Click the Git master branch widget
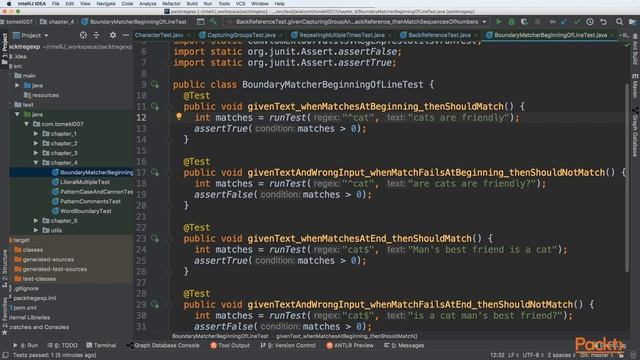Image resolution: width=640 pixels, height=360 pixels. pos(596,355)
